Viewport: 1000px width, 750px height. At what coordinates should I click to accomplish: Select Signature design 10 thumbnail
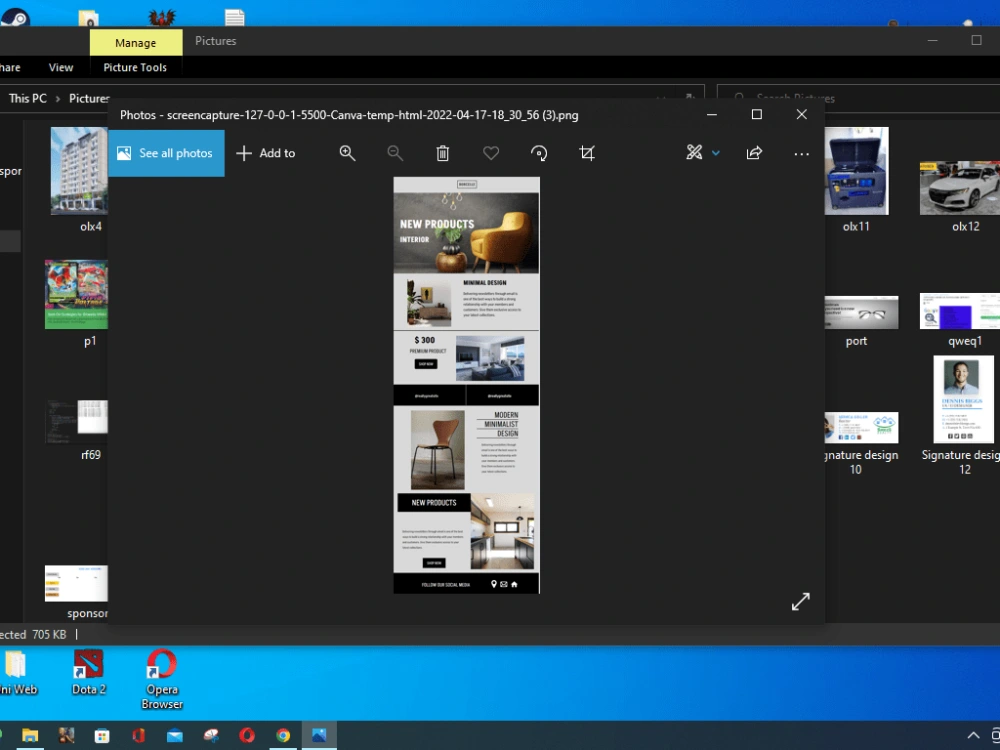[861, 427]
